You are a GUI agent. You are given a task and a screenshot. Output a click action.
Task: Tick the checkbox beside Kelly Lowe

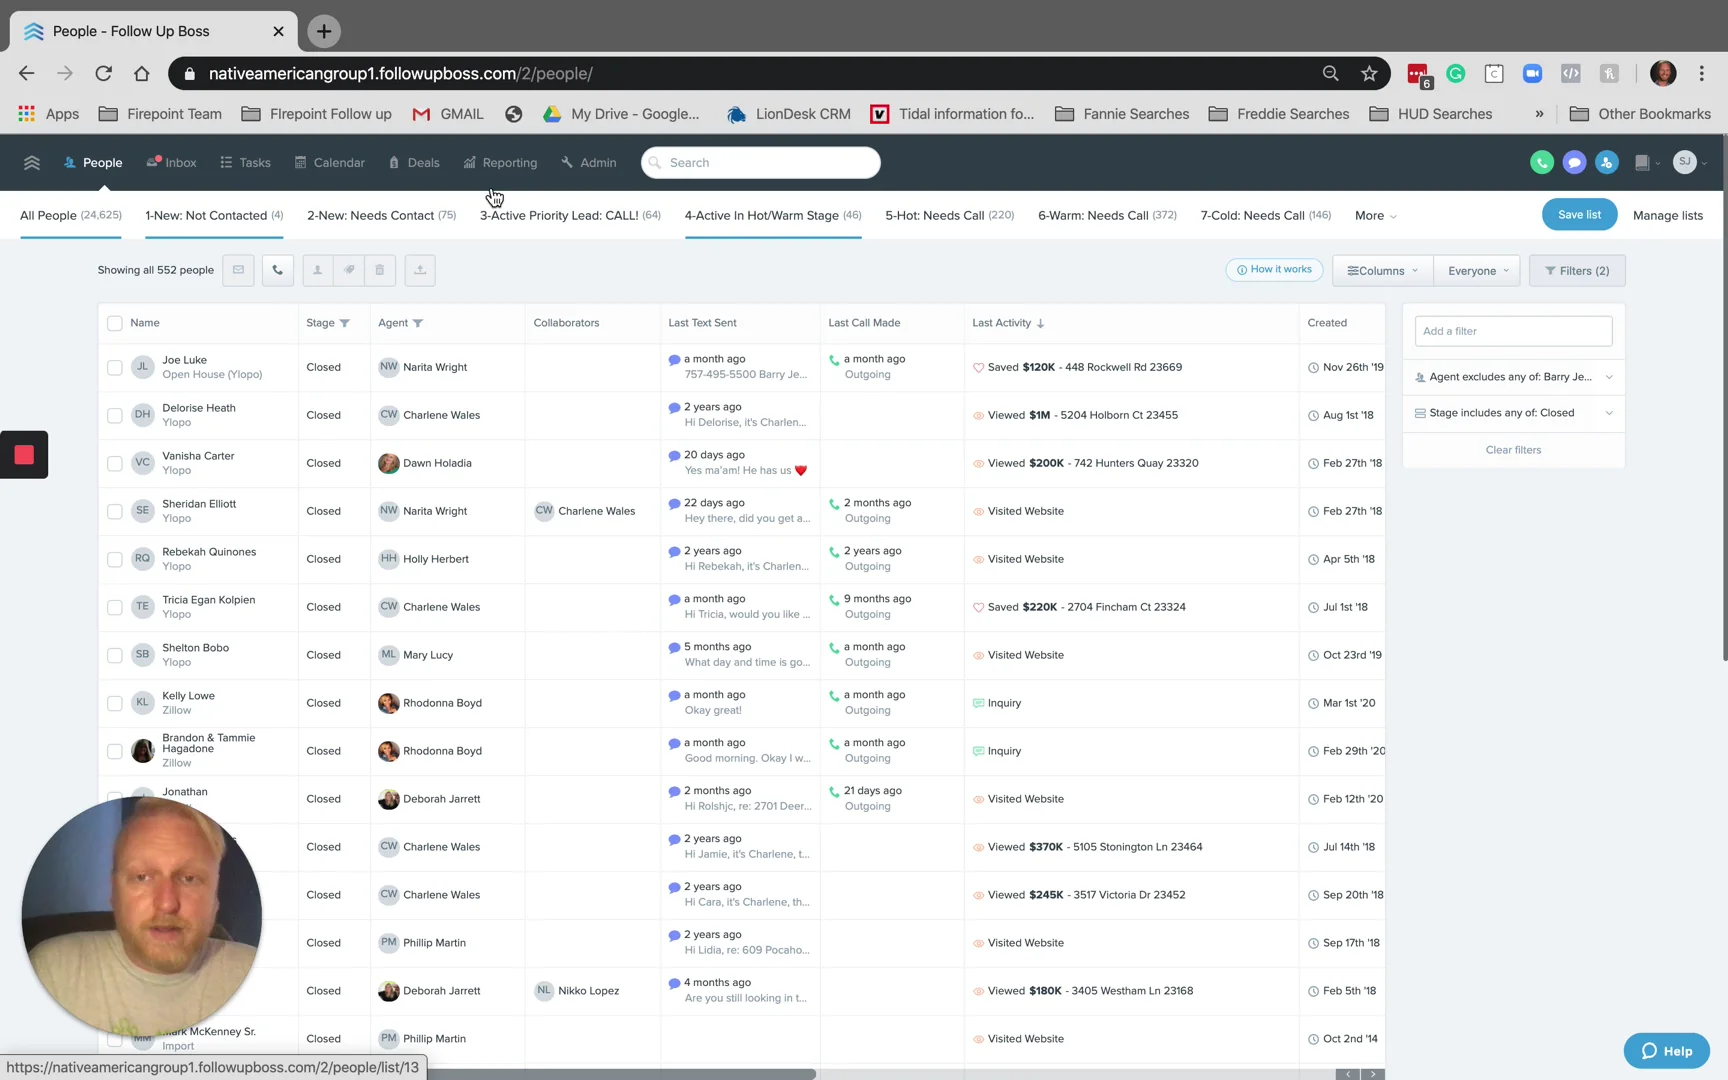coord(114,703)
